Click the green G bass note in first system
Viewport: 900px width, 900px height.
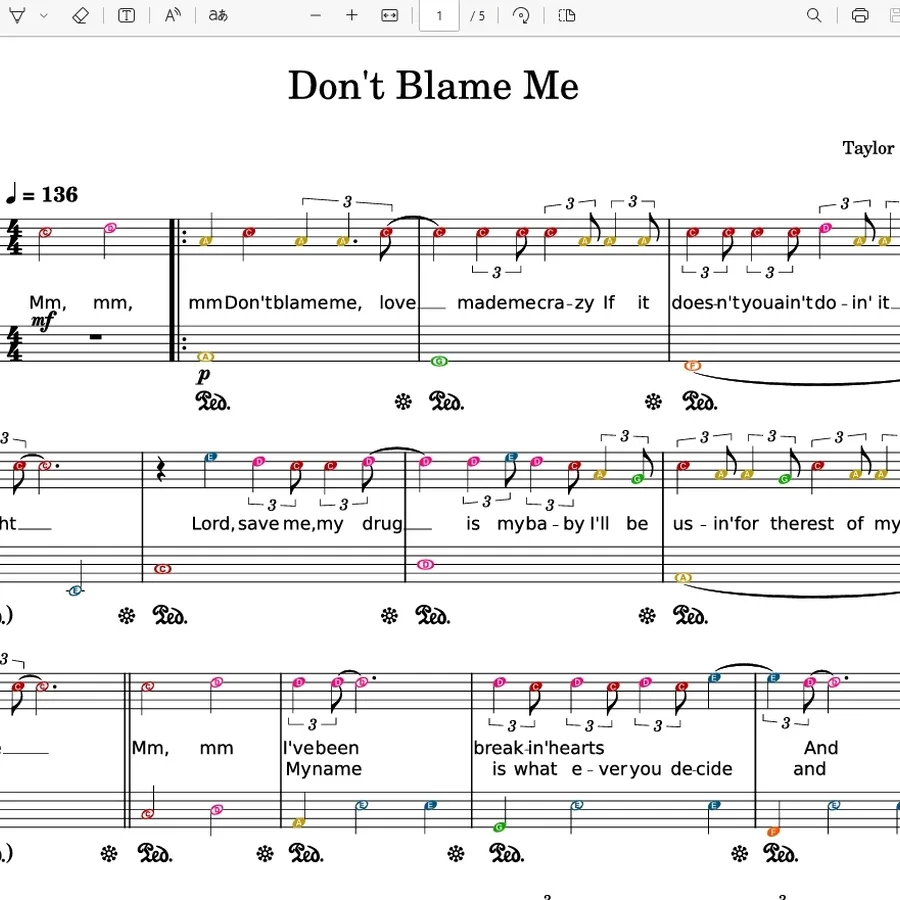pos(439,361)
